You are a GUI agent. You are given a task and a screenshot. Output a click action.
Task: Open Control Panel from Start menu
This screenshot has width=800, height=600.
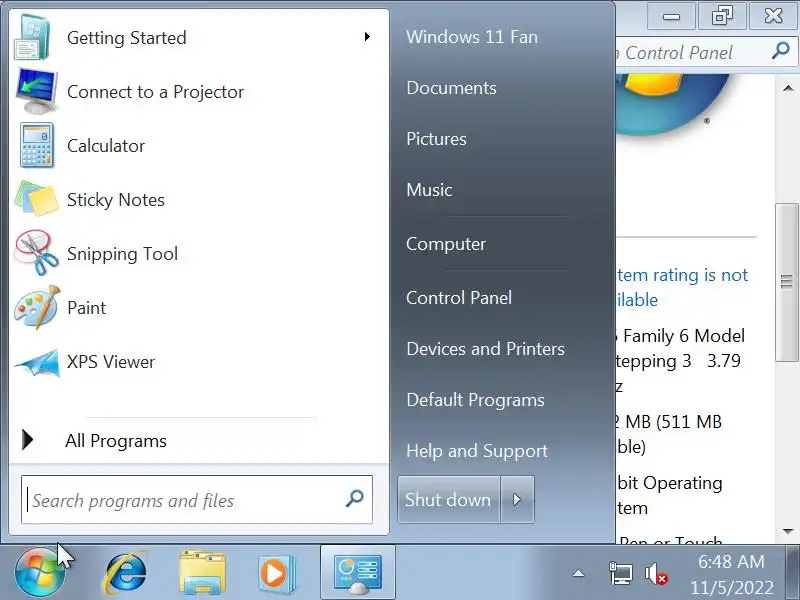coord(459,297)
